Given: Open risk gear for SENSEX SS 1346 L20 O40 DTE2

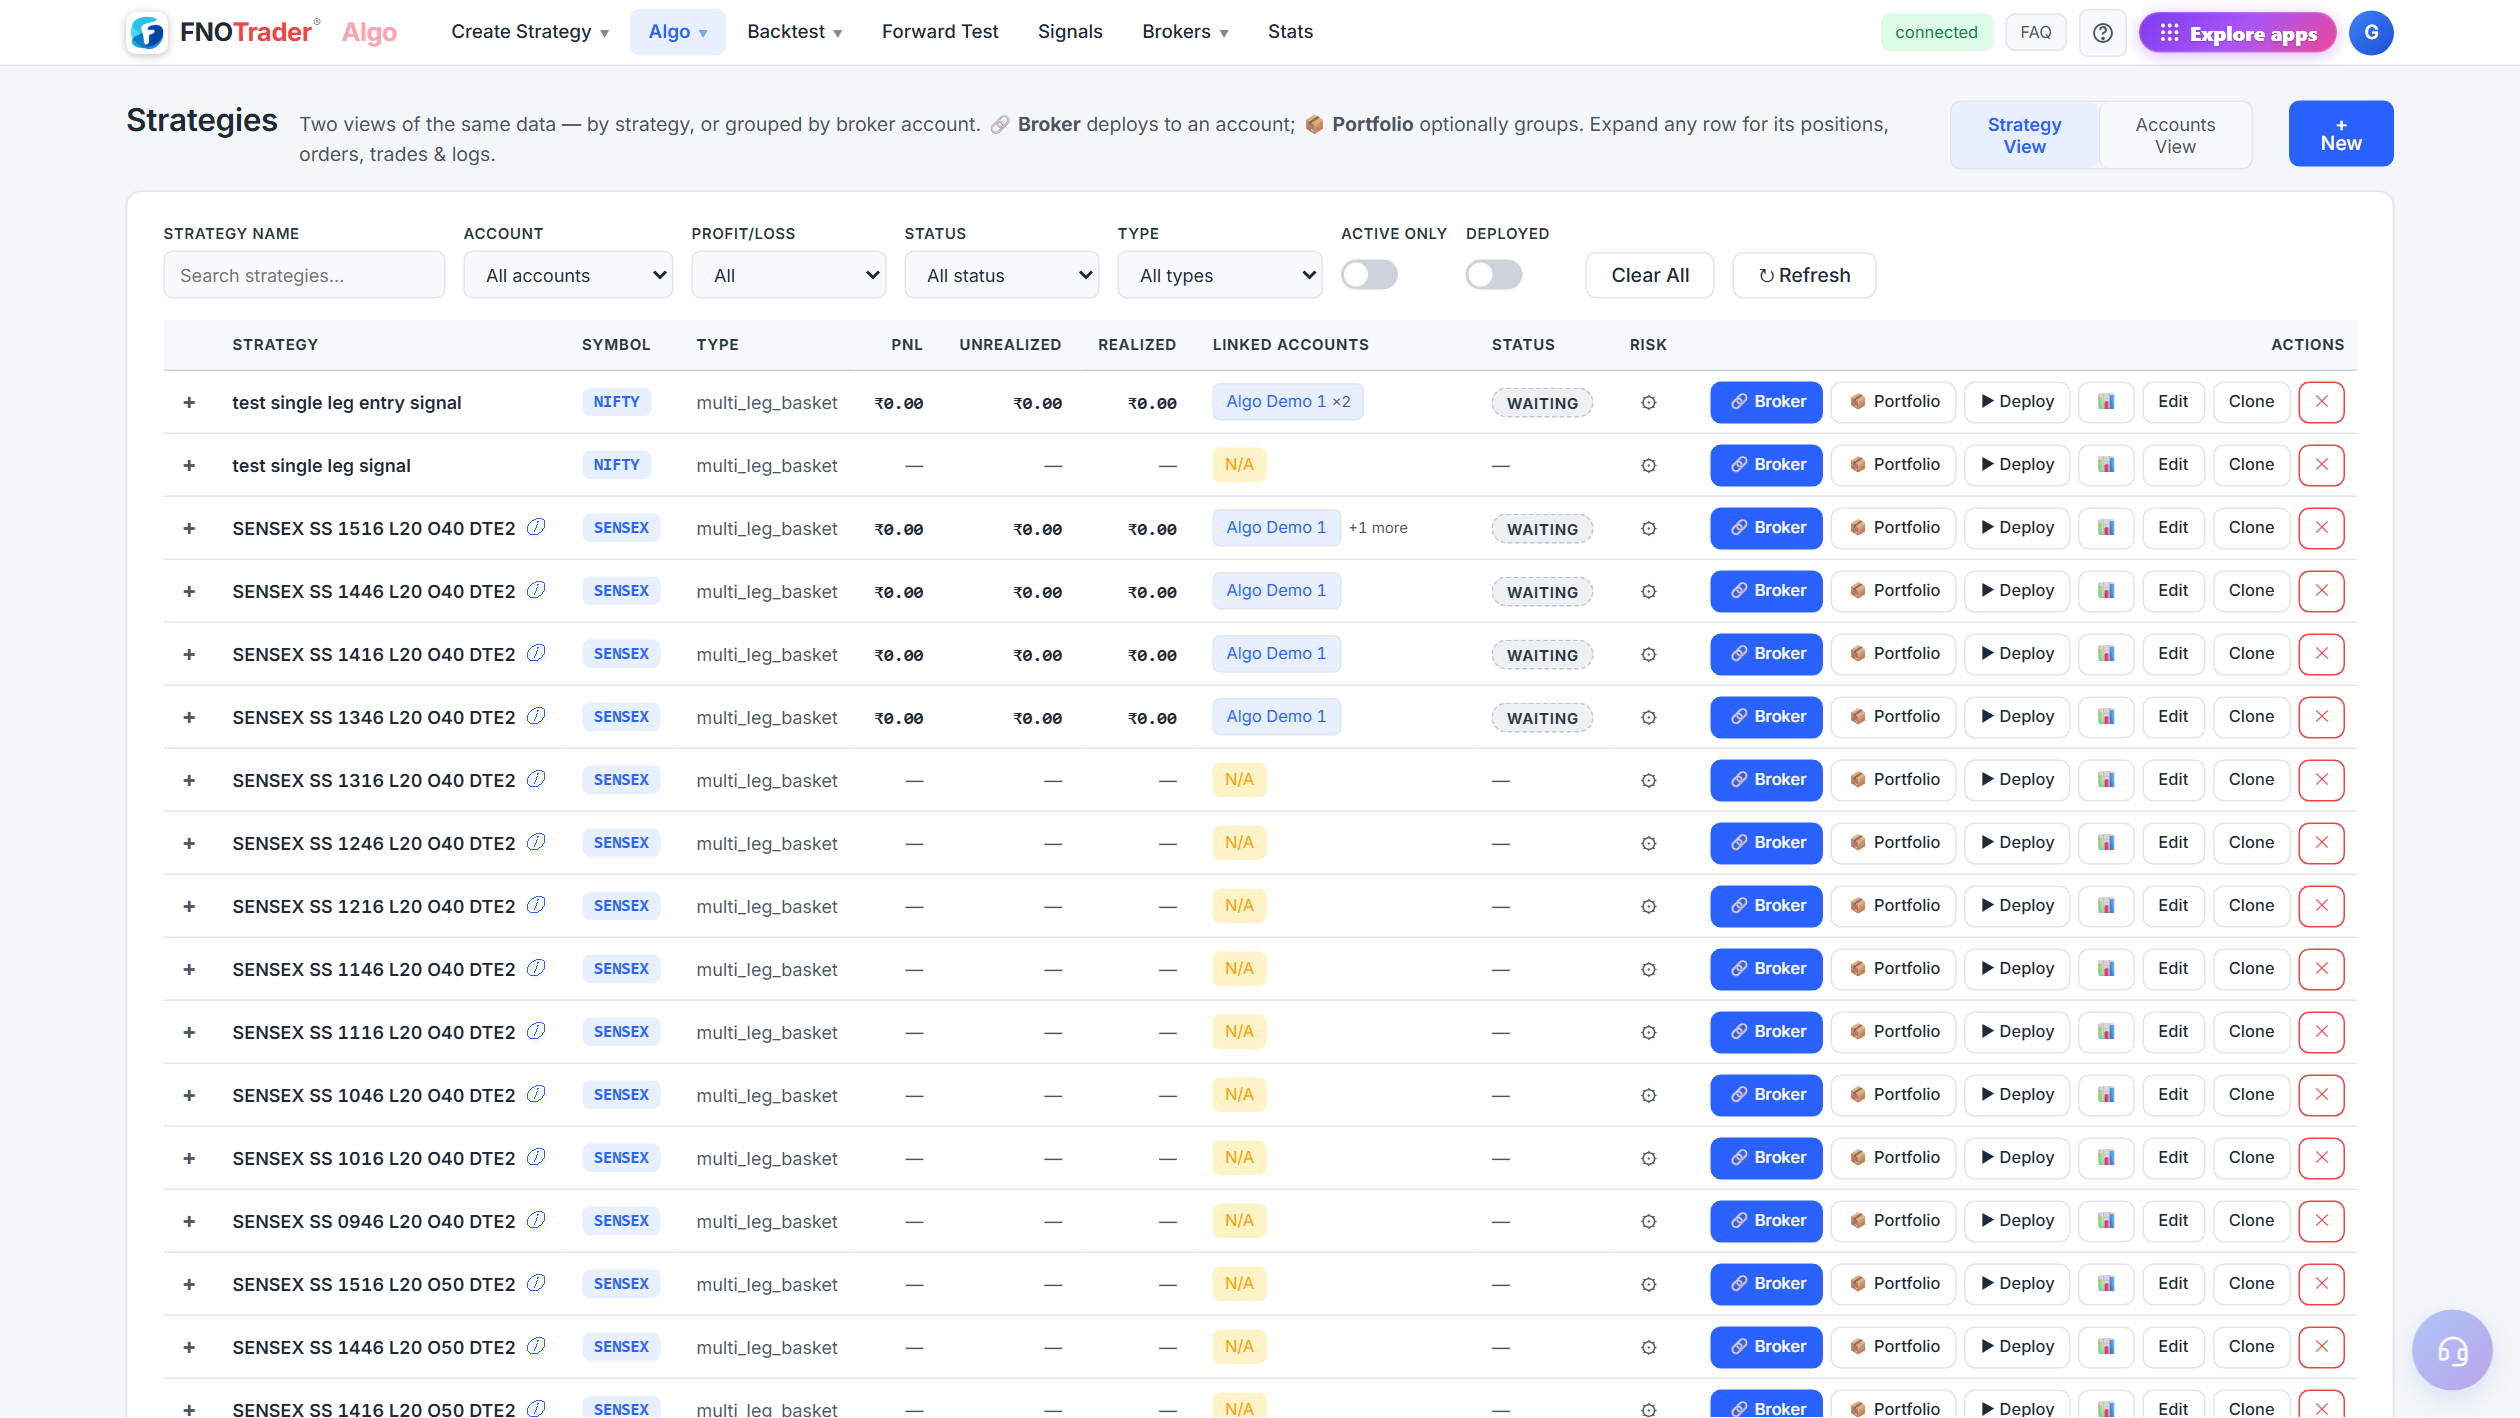Looking at the screenshot, I should [x=1649, y=718].
